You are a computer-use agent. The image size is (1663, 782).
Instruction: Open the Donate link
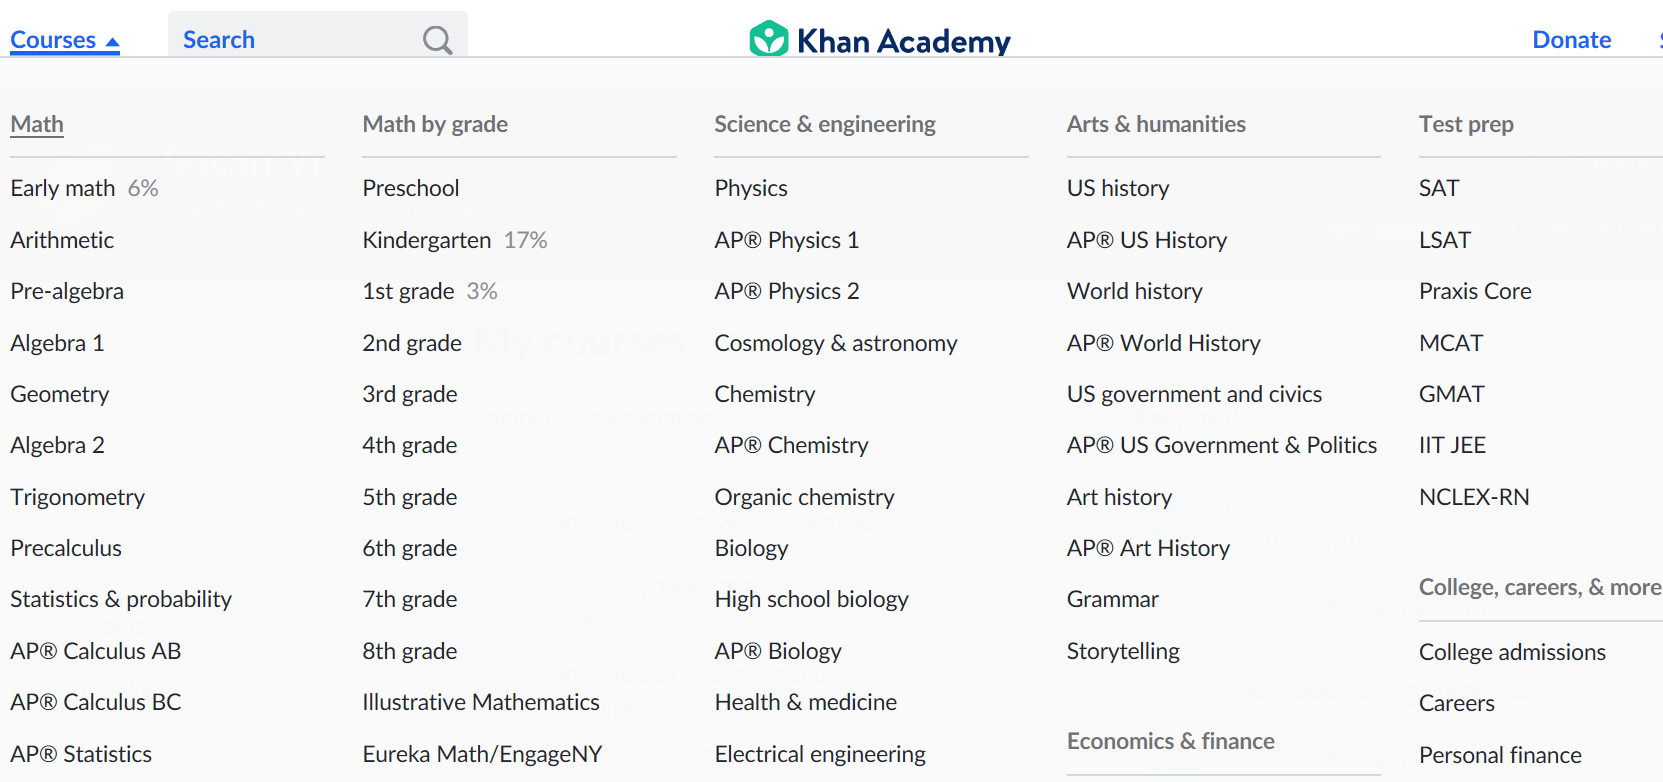pyautogui.click(x=1571, y=40)
